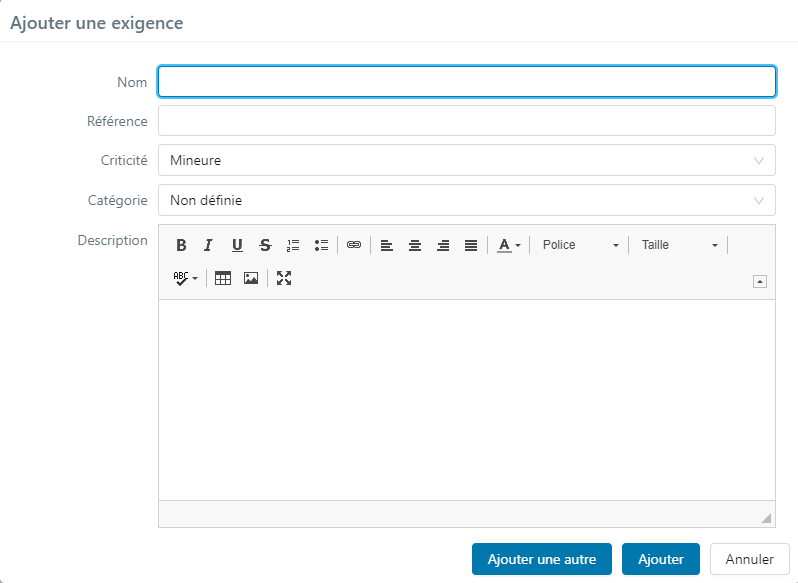The image size is (798, 583).
Task: Open the Criticité dropdown
Action: 466,160
